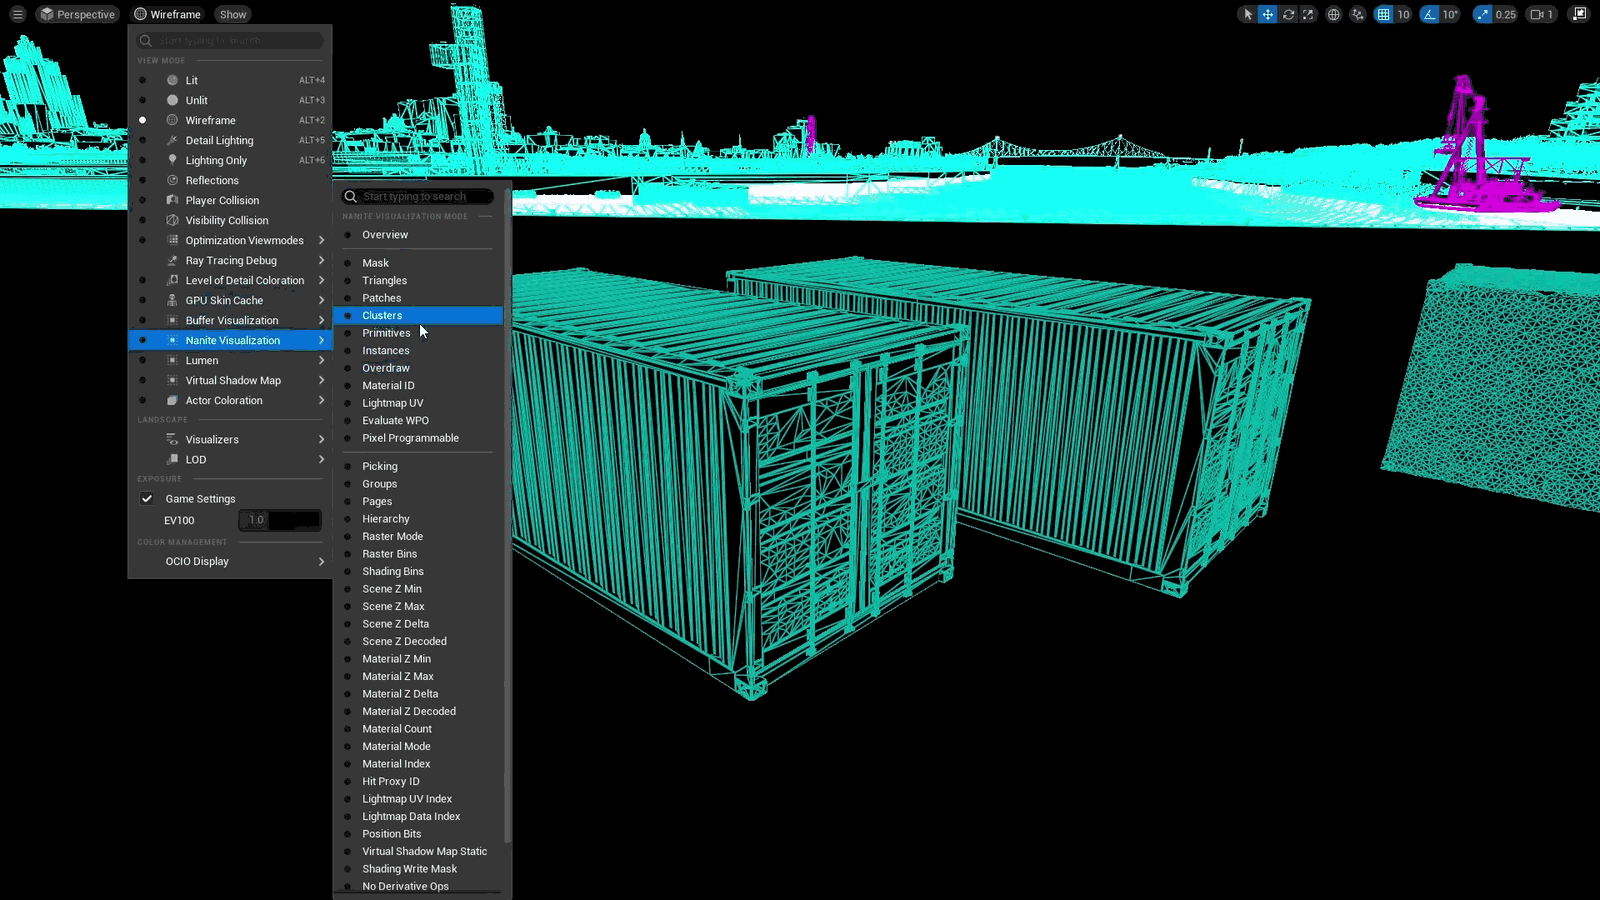Adjust the EV100 exposure value slider
The width and height of the screenshot is (1600, 900).
pyautogui.click(x=280, y=520)
